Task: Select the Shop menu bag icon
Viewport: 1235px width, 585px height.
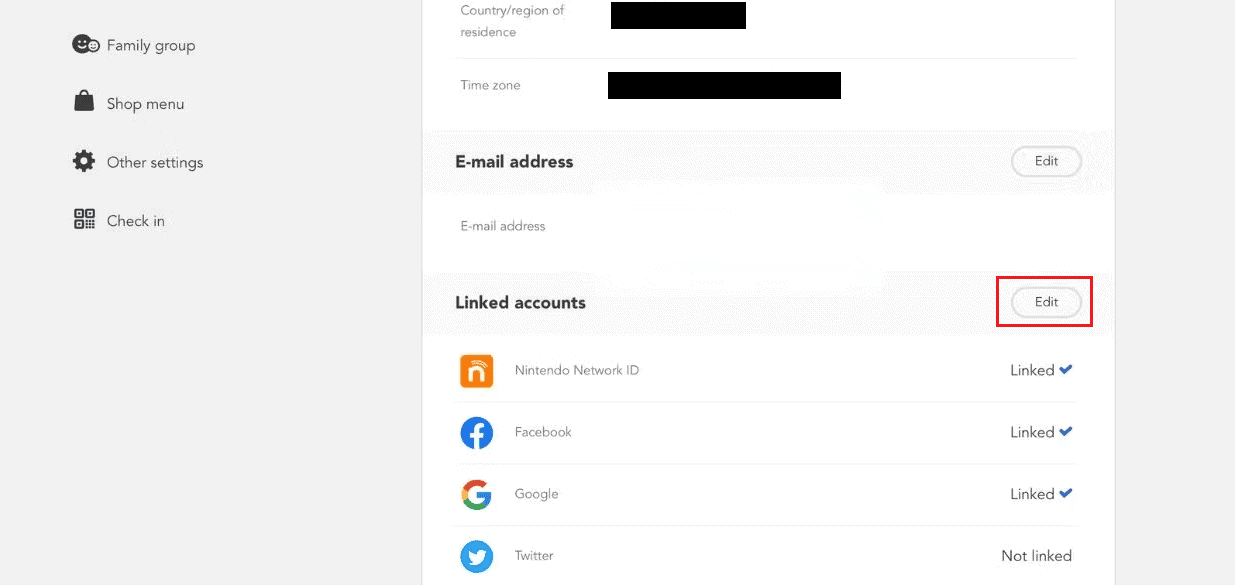Action: [x=84, y=102]
